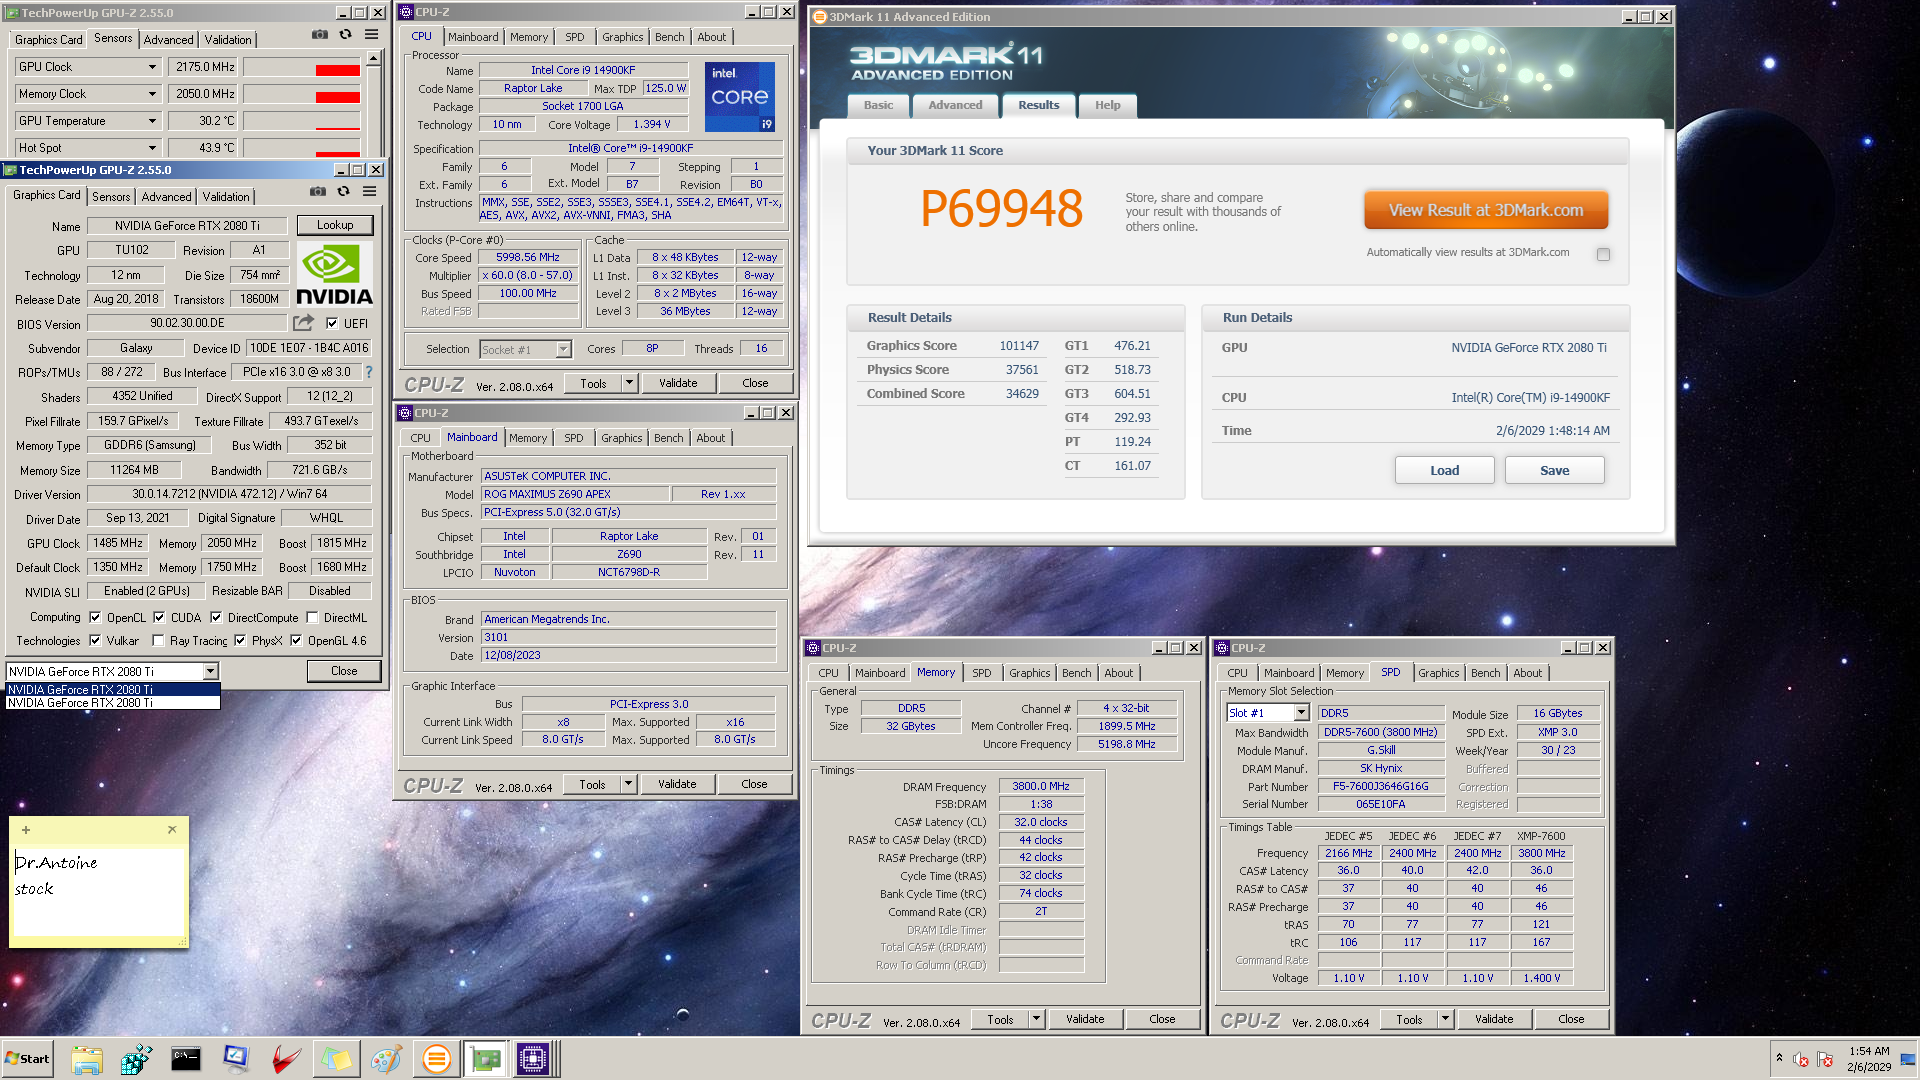The width and height of the screenshot is (1920, 1080).
Task: Open Sticky Notes icon in taskbar
Action: click(x=336, y=1059)
